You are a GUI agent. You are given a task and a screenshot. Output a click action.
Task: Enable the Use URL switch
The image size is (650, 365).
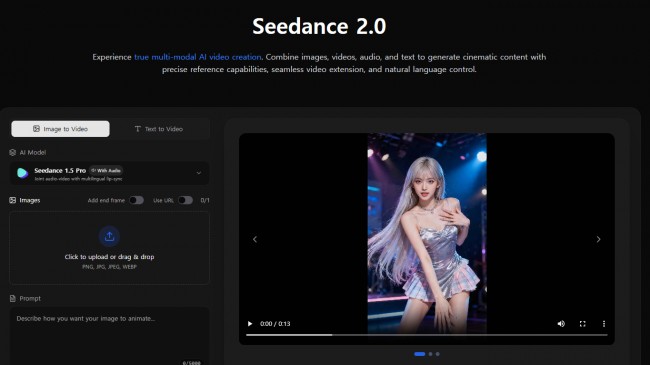(x=185, y=200)
